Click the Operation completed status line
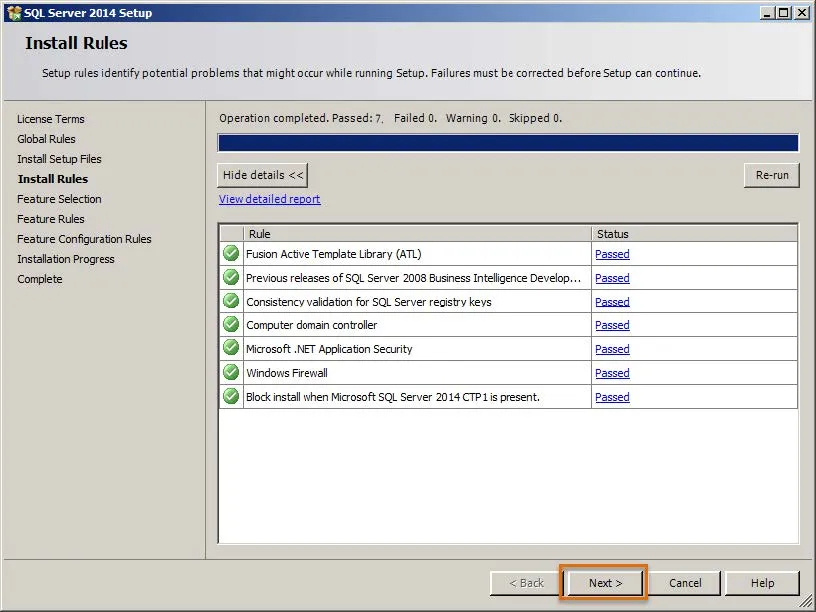This screenshot has height=612, width=816. pyautogui.click(x=390, y=118)
